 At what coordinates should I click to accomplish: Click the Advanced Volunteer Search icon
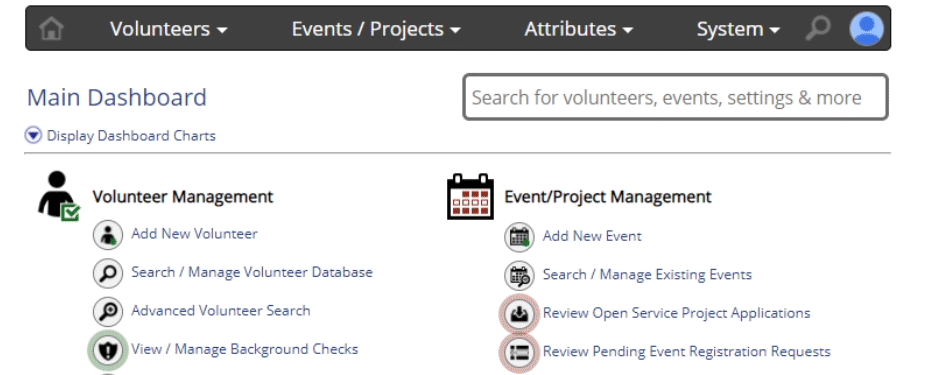pos(108,312)
